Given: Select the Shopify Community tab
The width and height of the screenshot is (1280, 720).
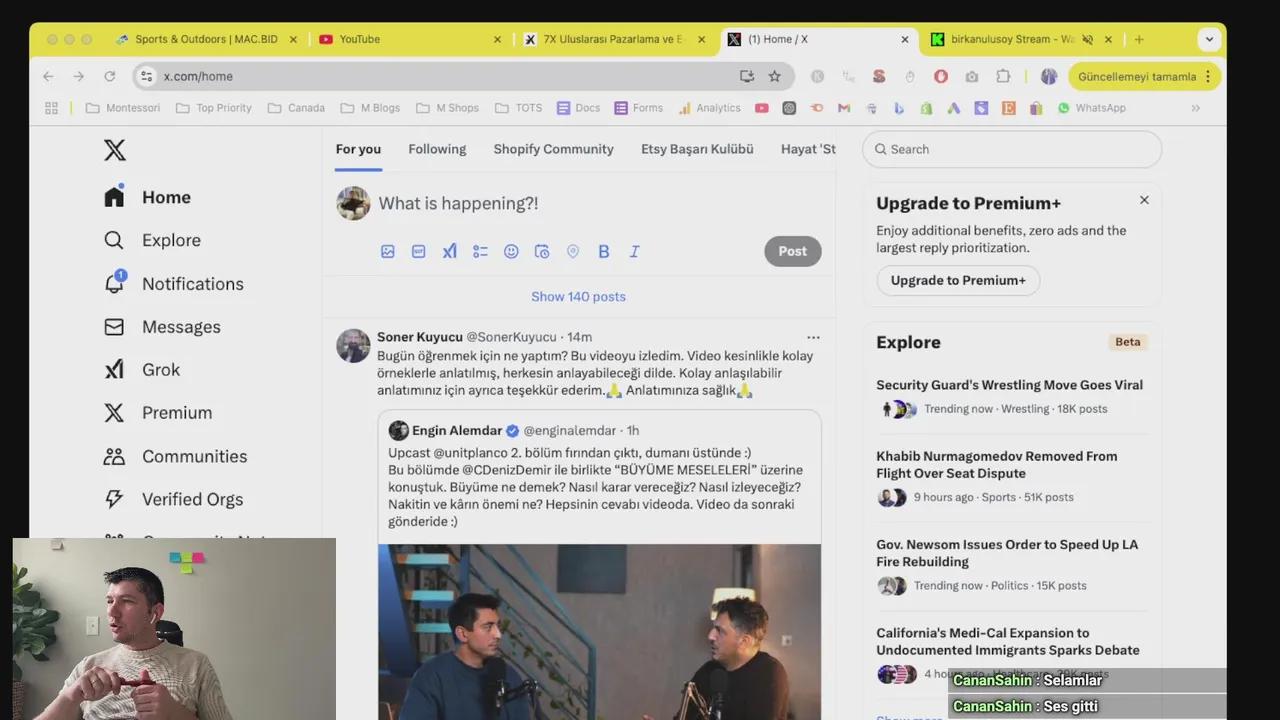Looking at the screenshot, I should pos(553,149).
